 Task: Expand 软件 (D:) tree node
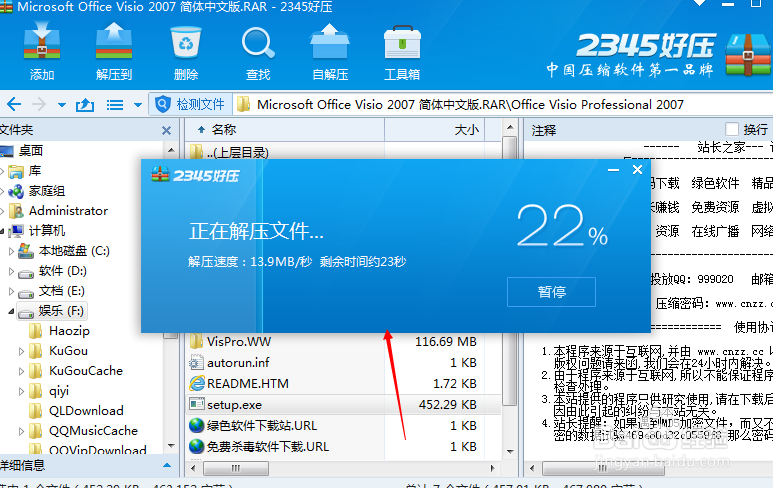[x=11, y=271]
